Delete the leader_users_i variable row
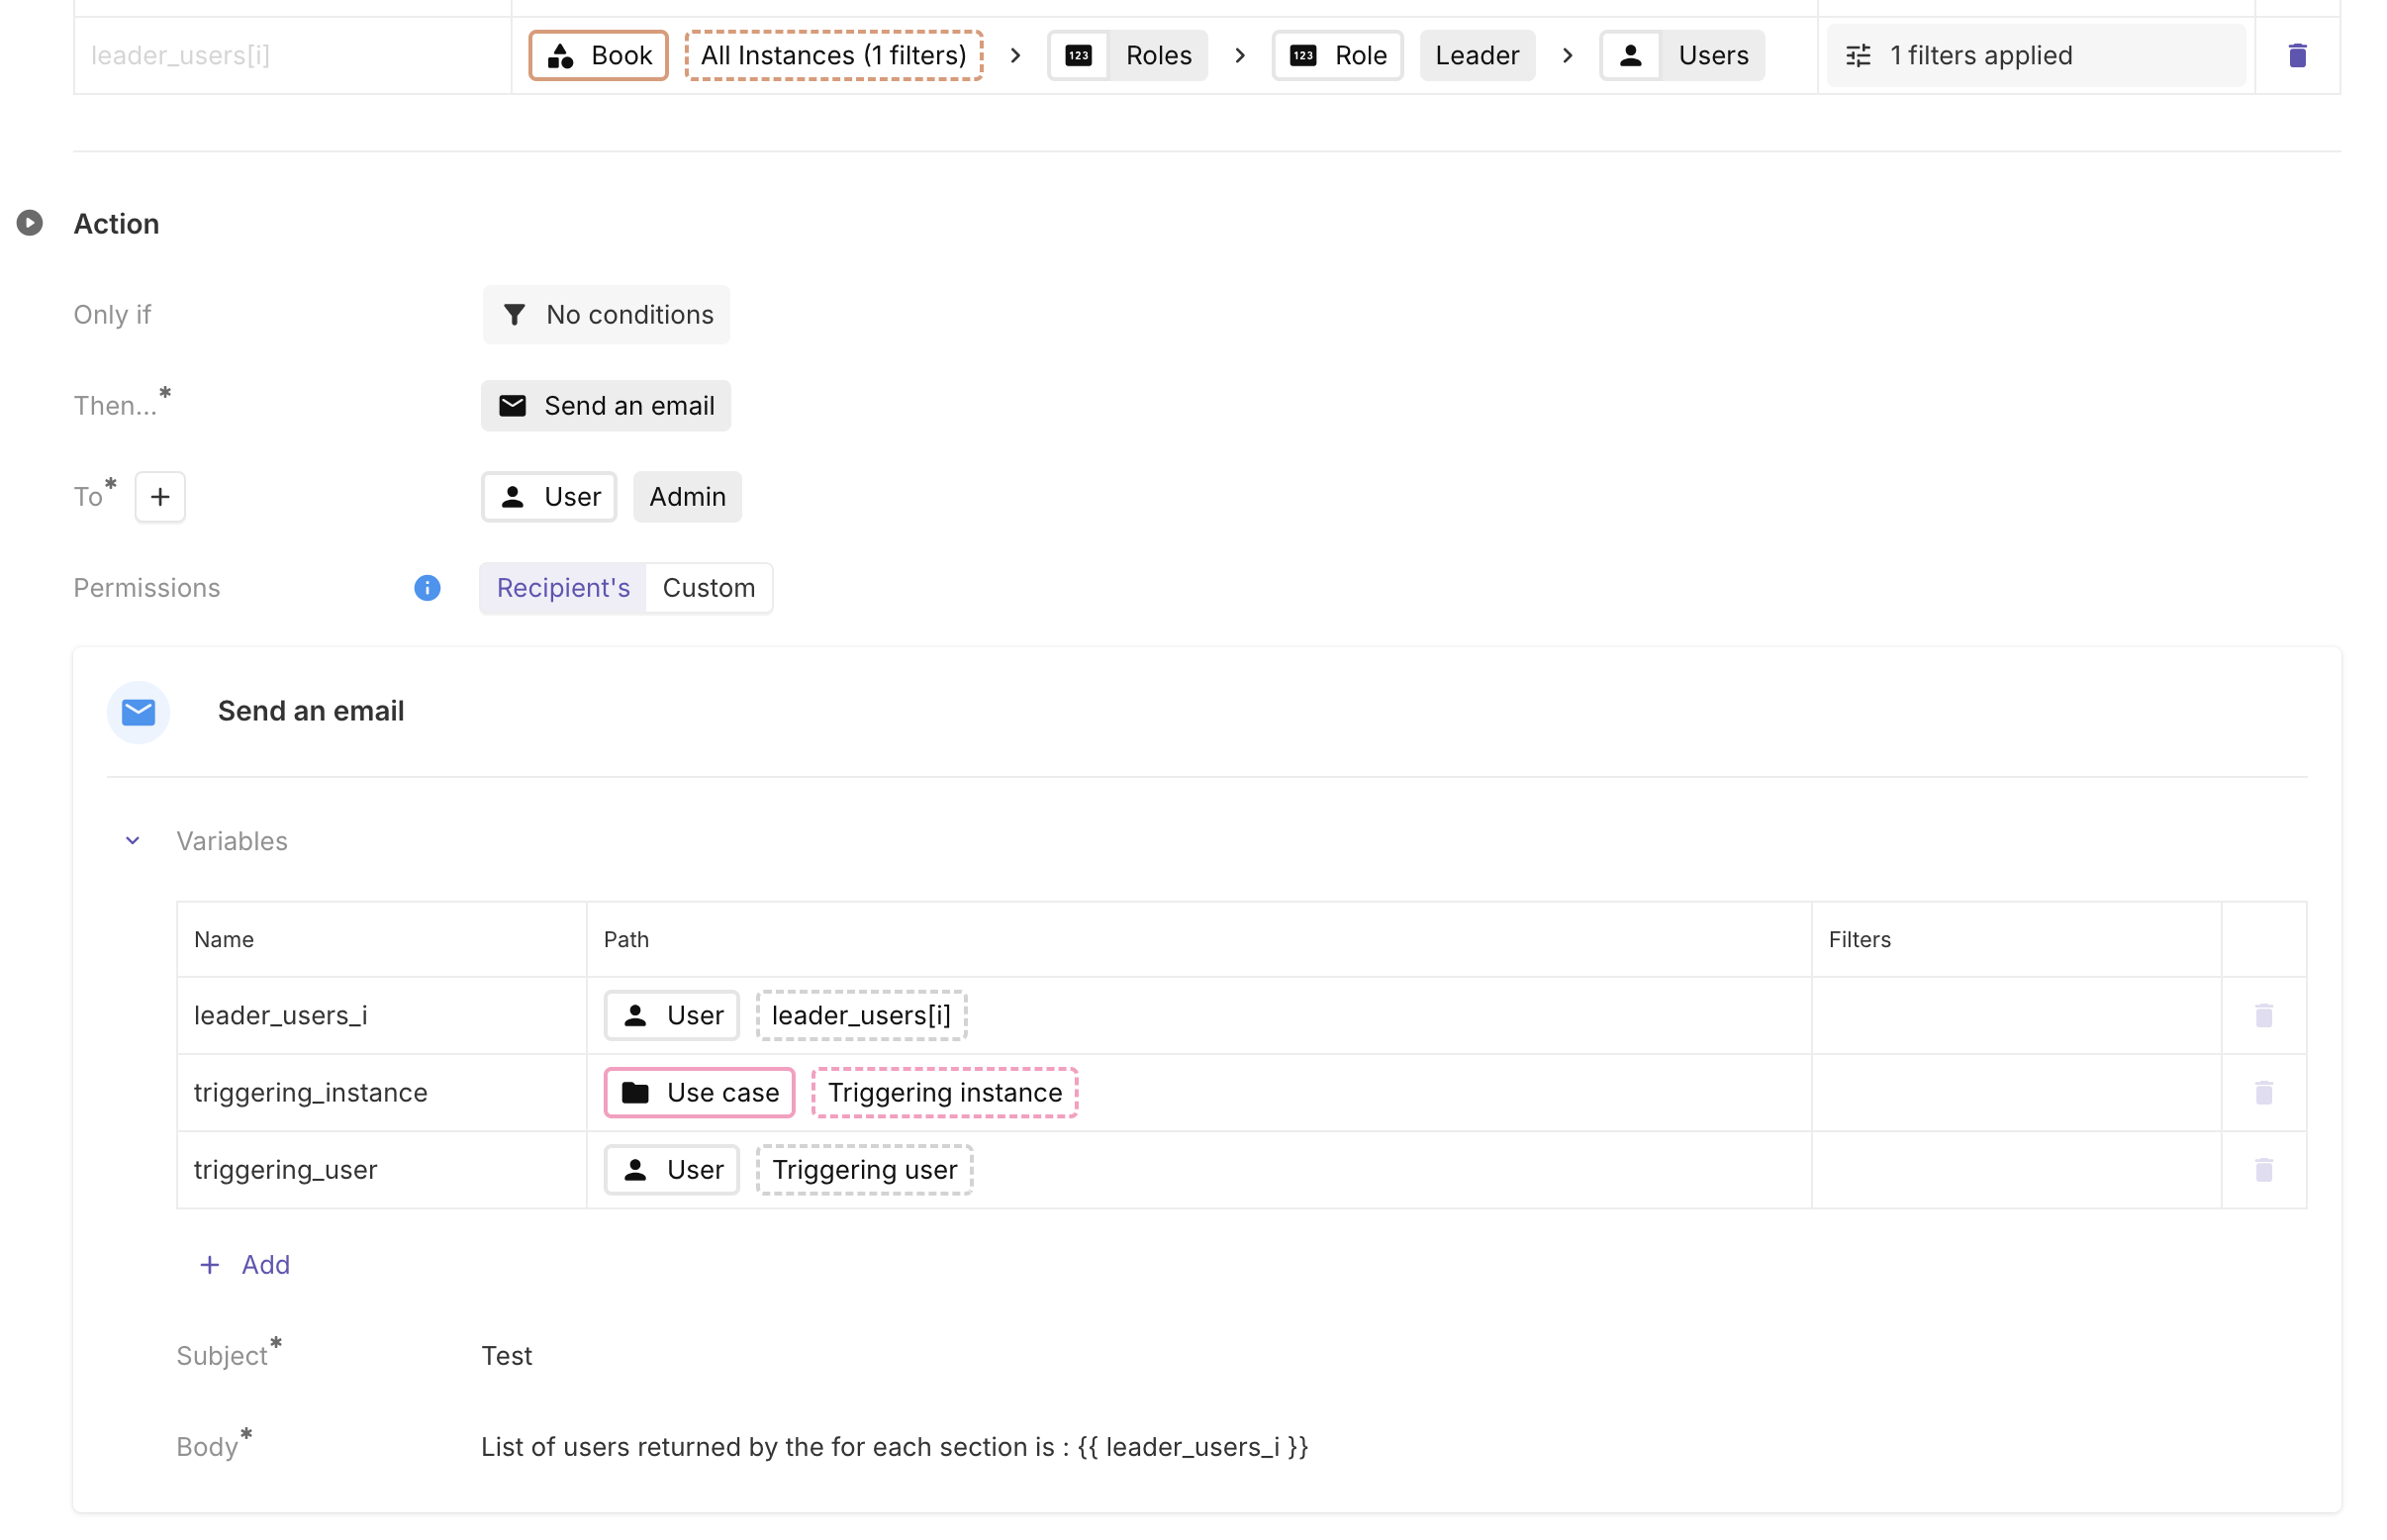This screenshot has height=1540, width=2387. click(x=2263, y=1016)
